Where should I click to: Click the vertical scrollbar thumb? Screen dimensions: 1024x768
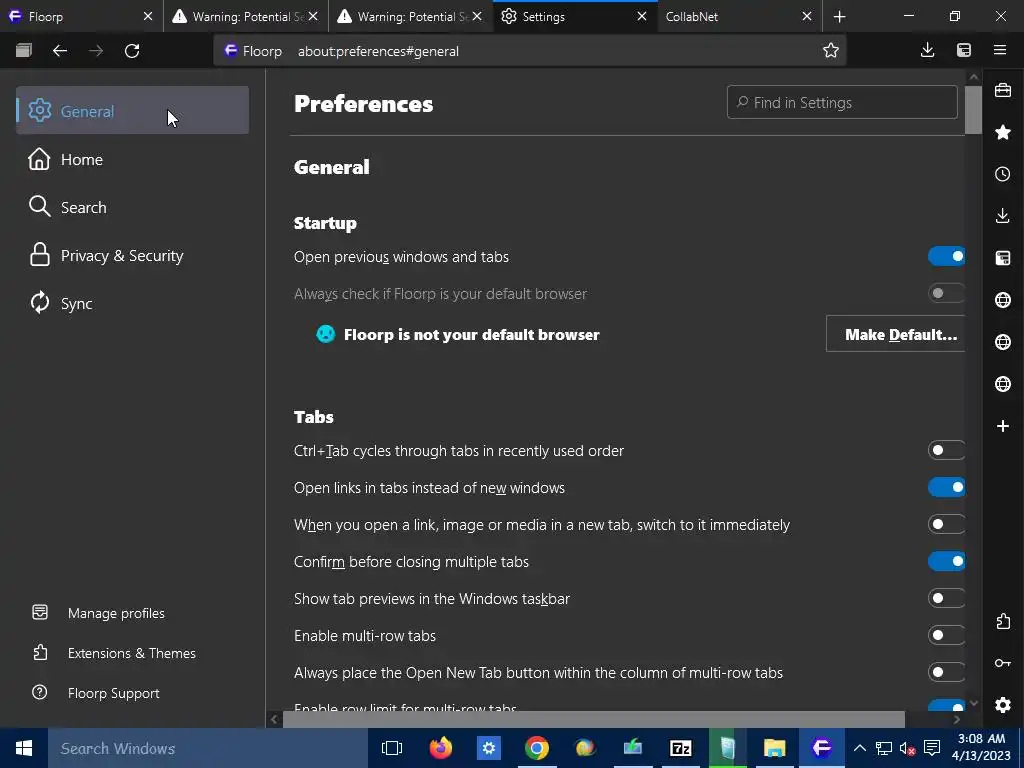pos(974,110)
